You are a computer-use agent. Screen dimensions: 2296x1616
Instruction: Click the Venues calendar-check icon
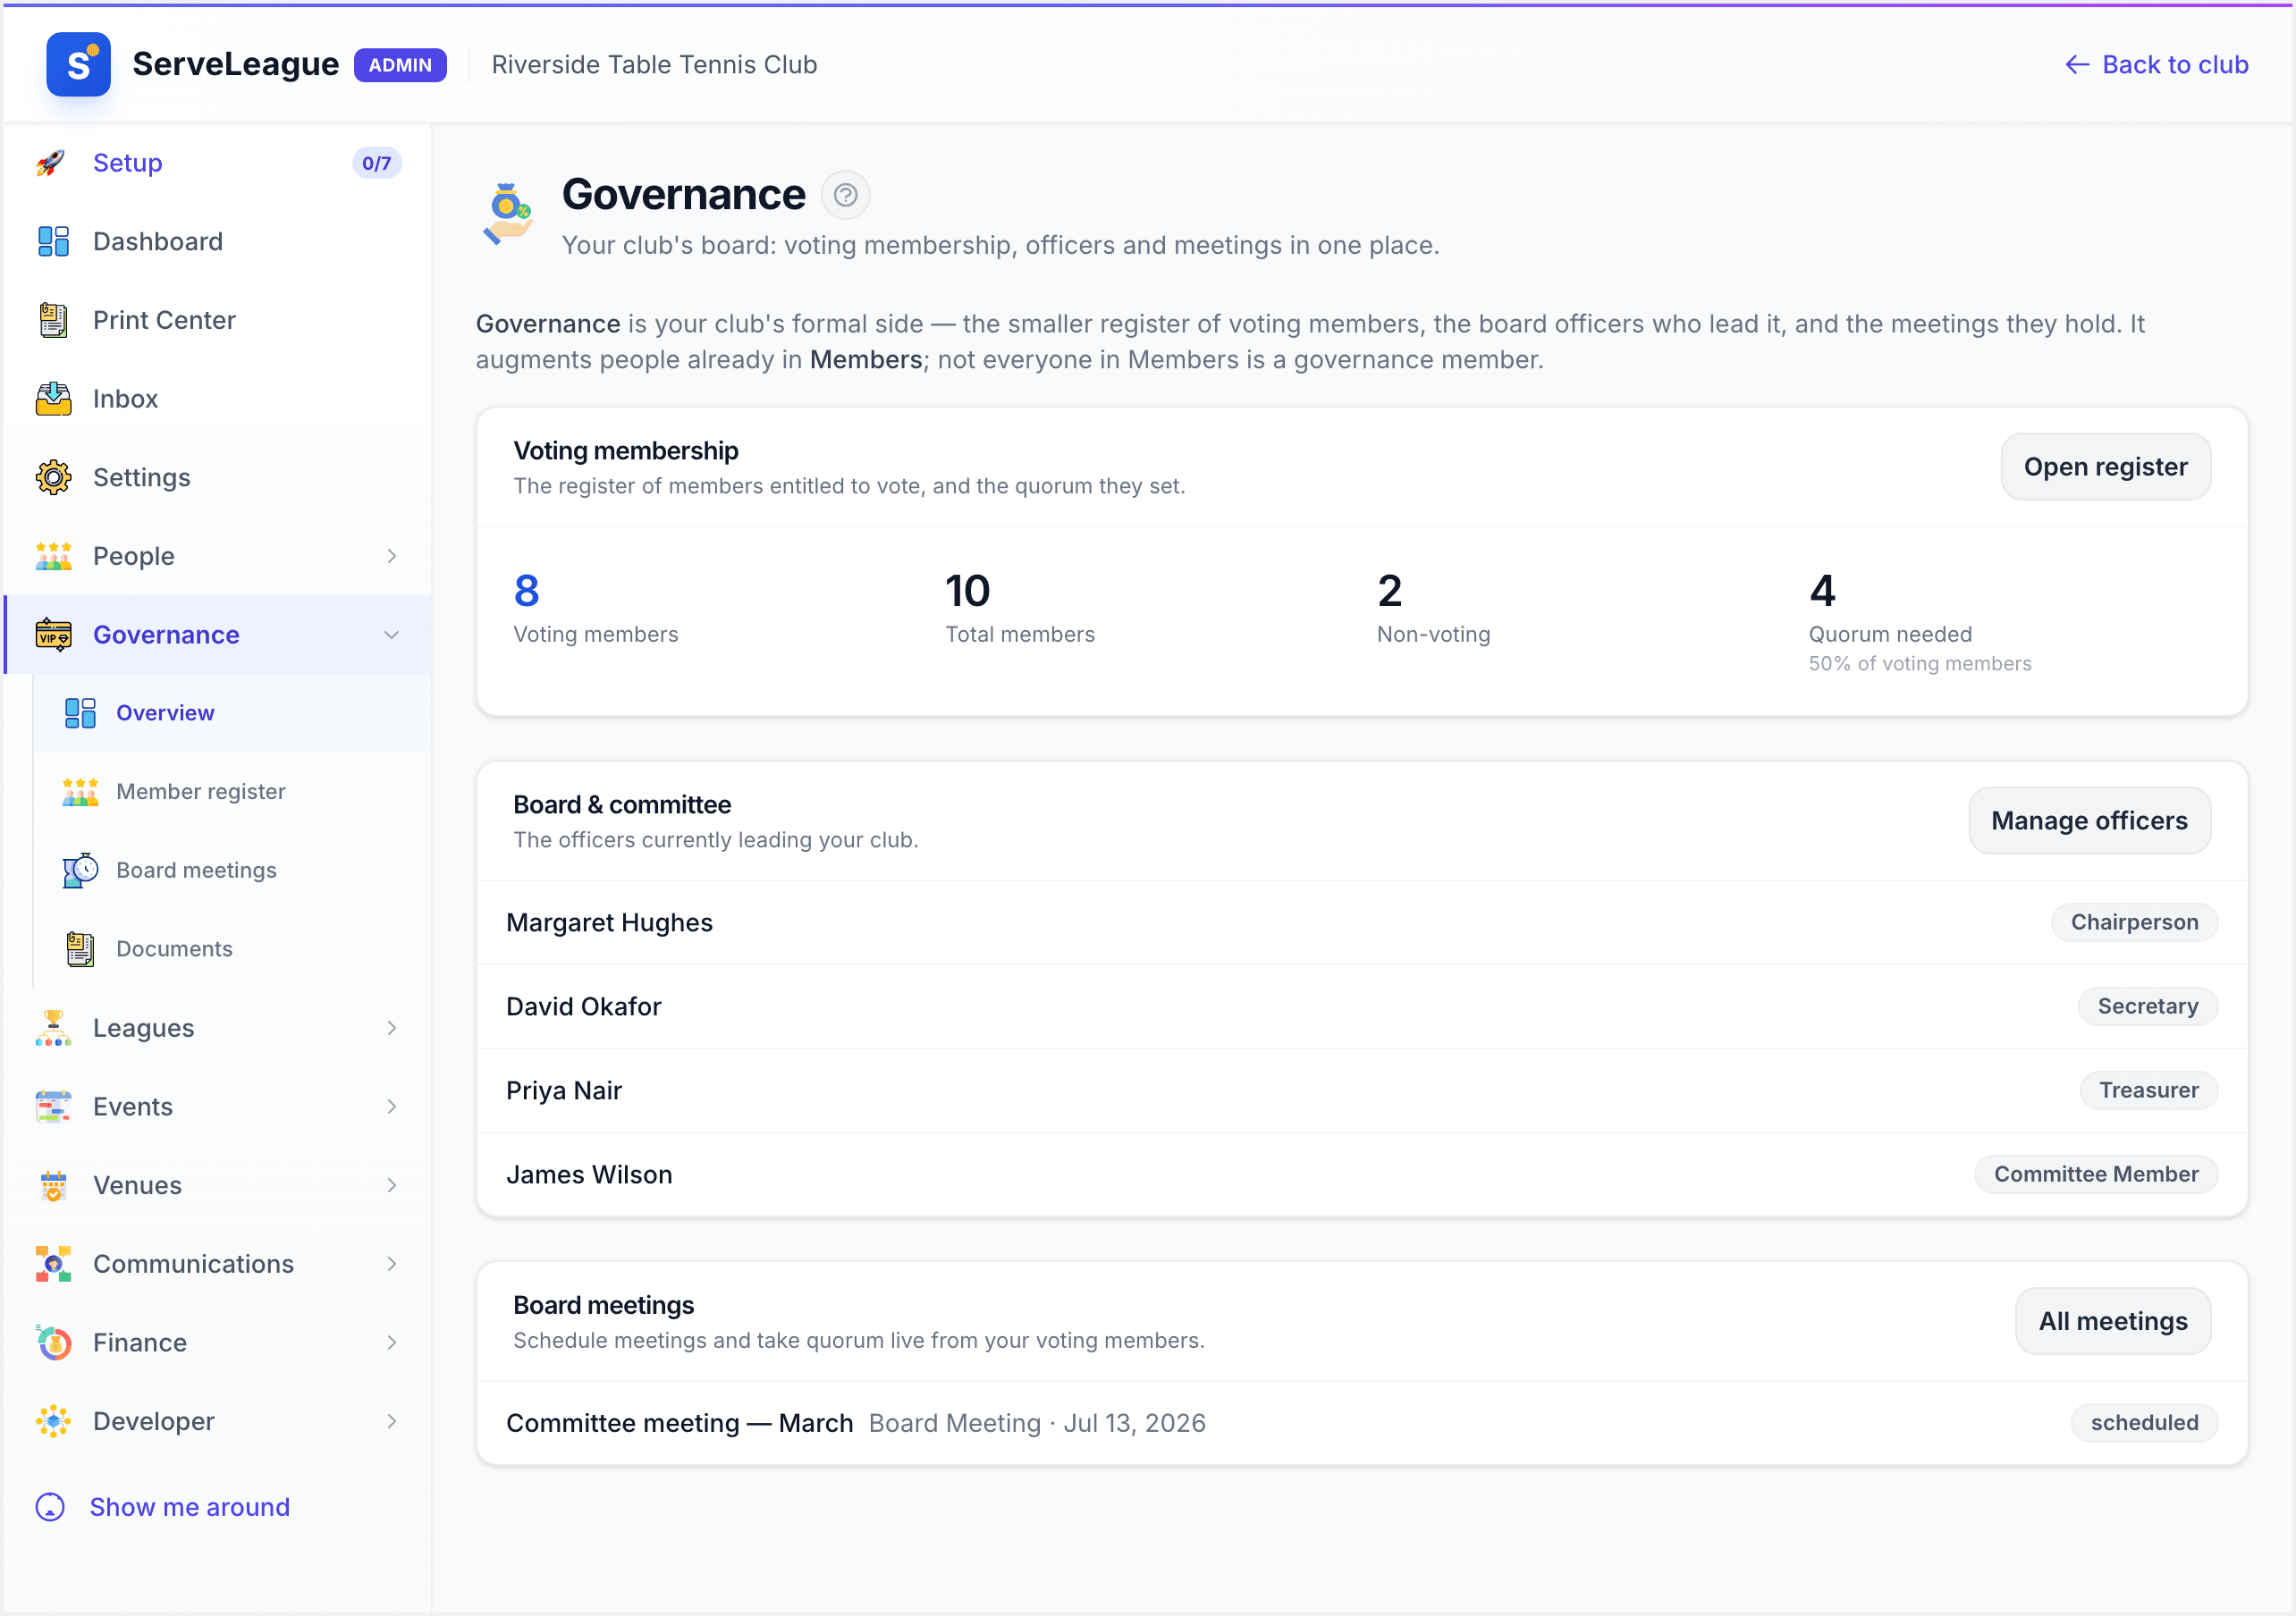coord(53,1185)
